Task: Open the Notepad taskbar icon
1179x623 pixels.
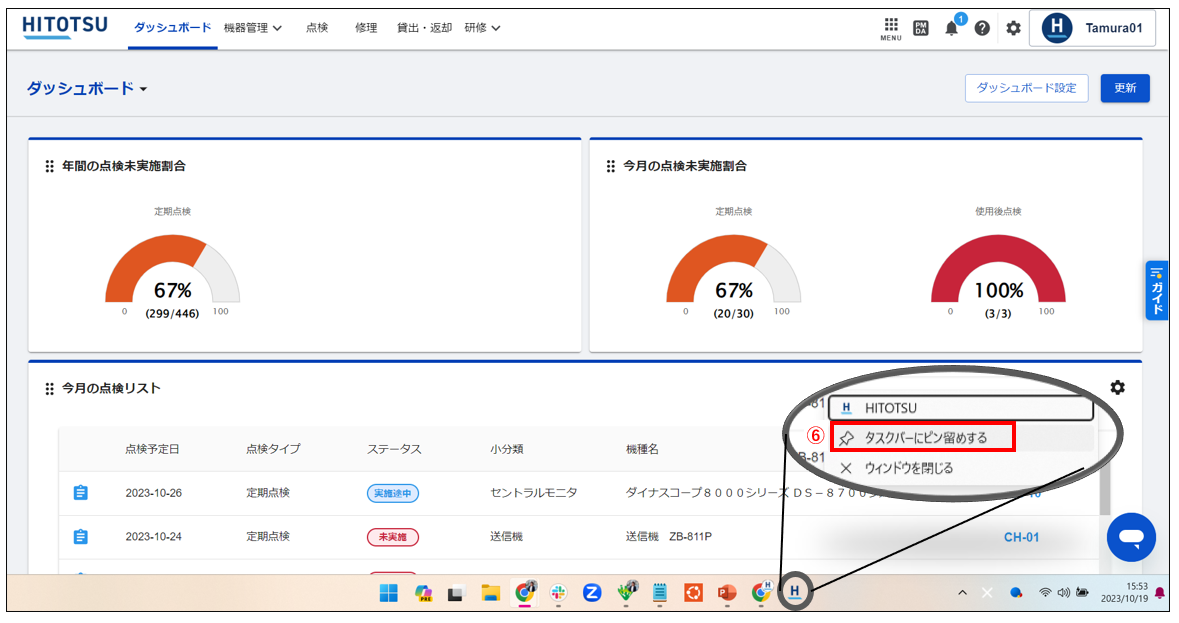Action: 659,593
